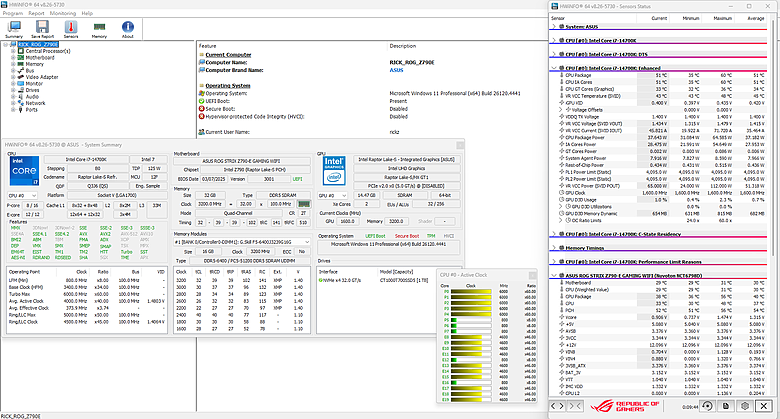The image size is (780, 419).
Task: Select the +12V sensor row
Action: tap(659, 345)
